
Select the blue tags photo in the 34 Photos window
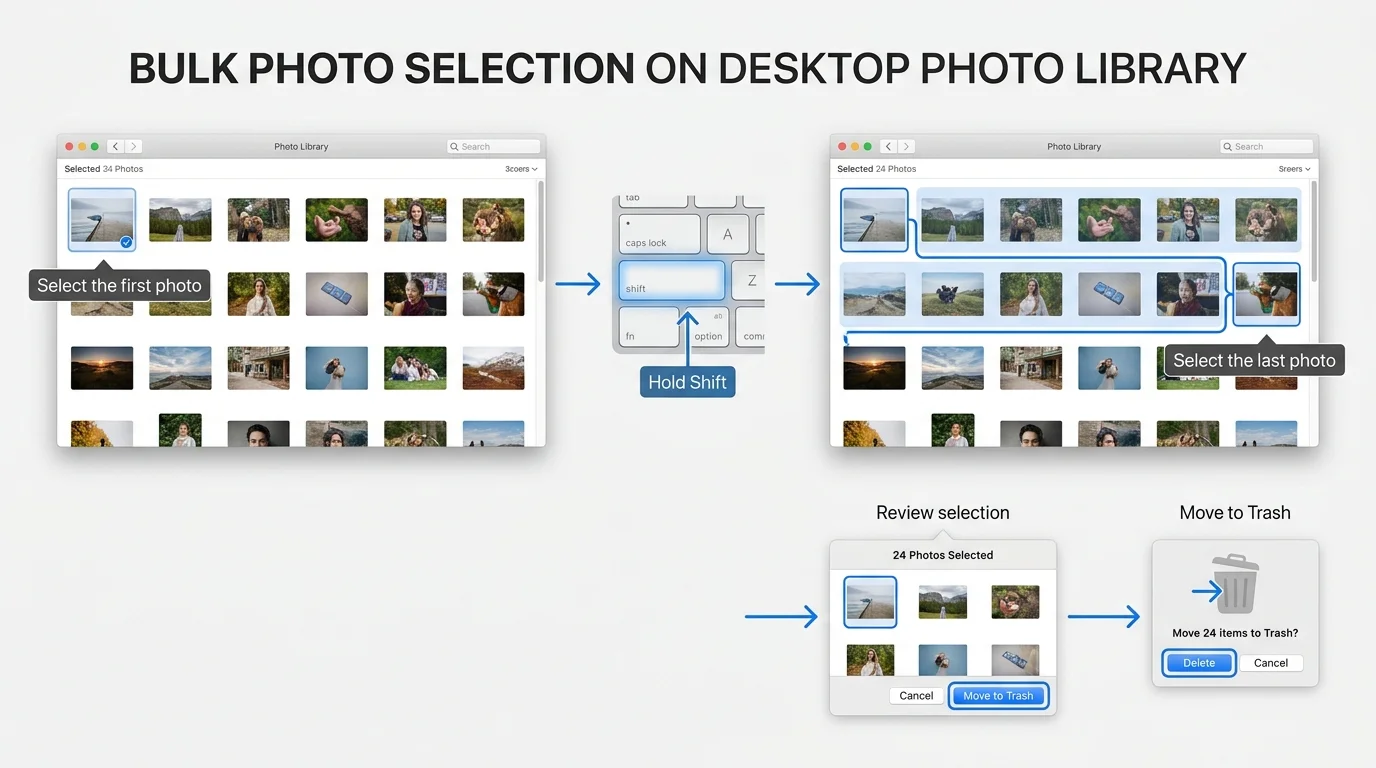click(x=336, y=294)
